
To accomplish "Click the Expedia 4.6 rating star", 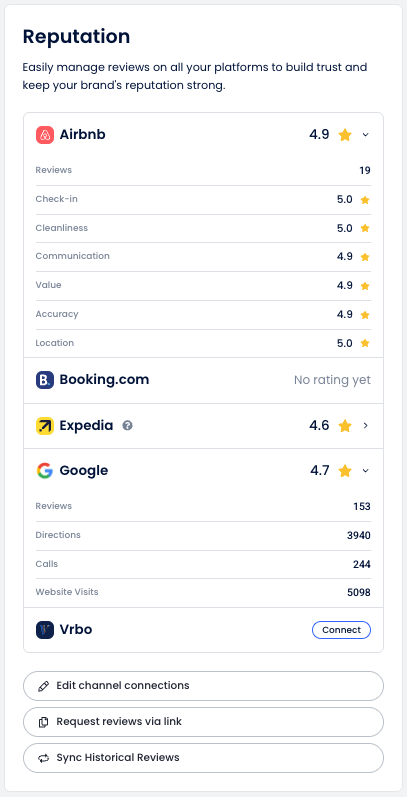I will click(345, 426).
